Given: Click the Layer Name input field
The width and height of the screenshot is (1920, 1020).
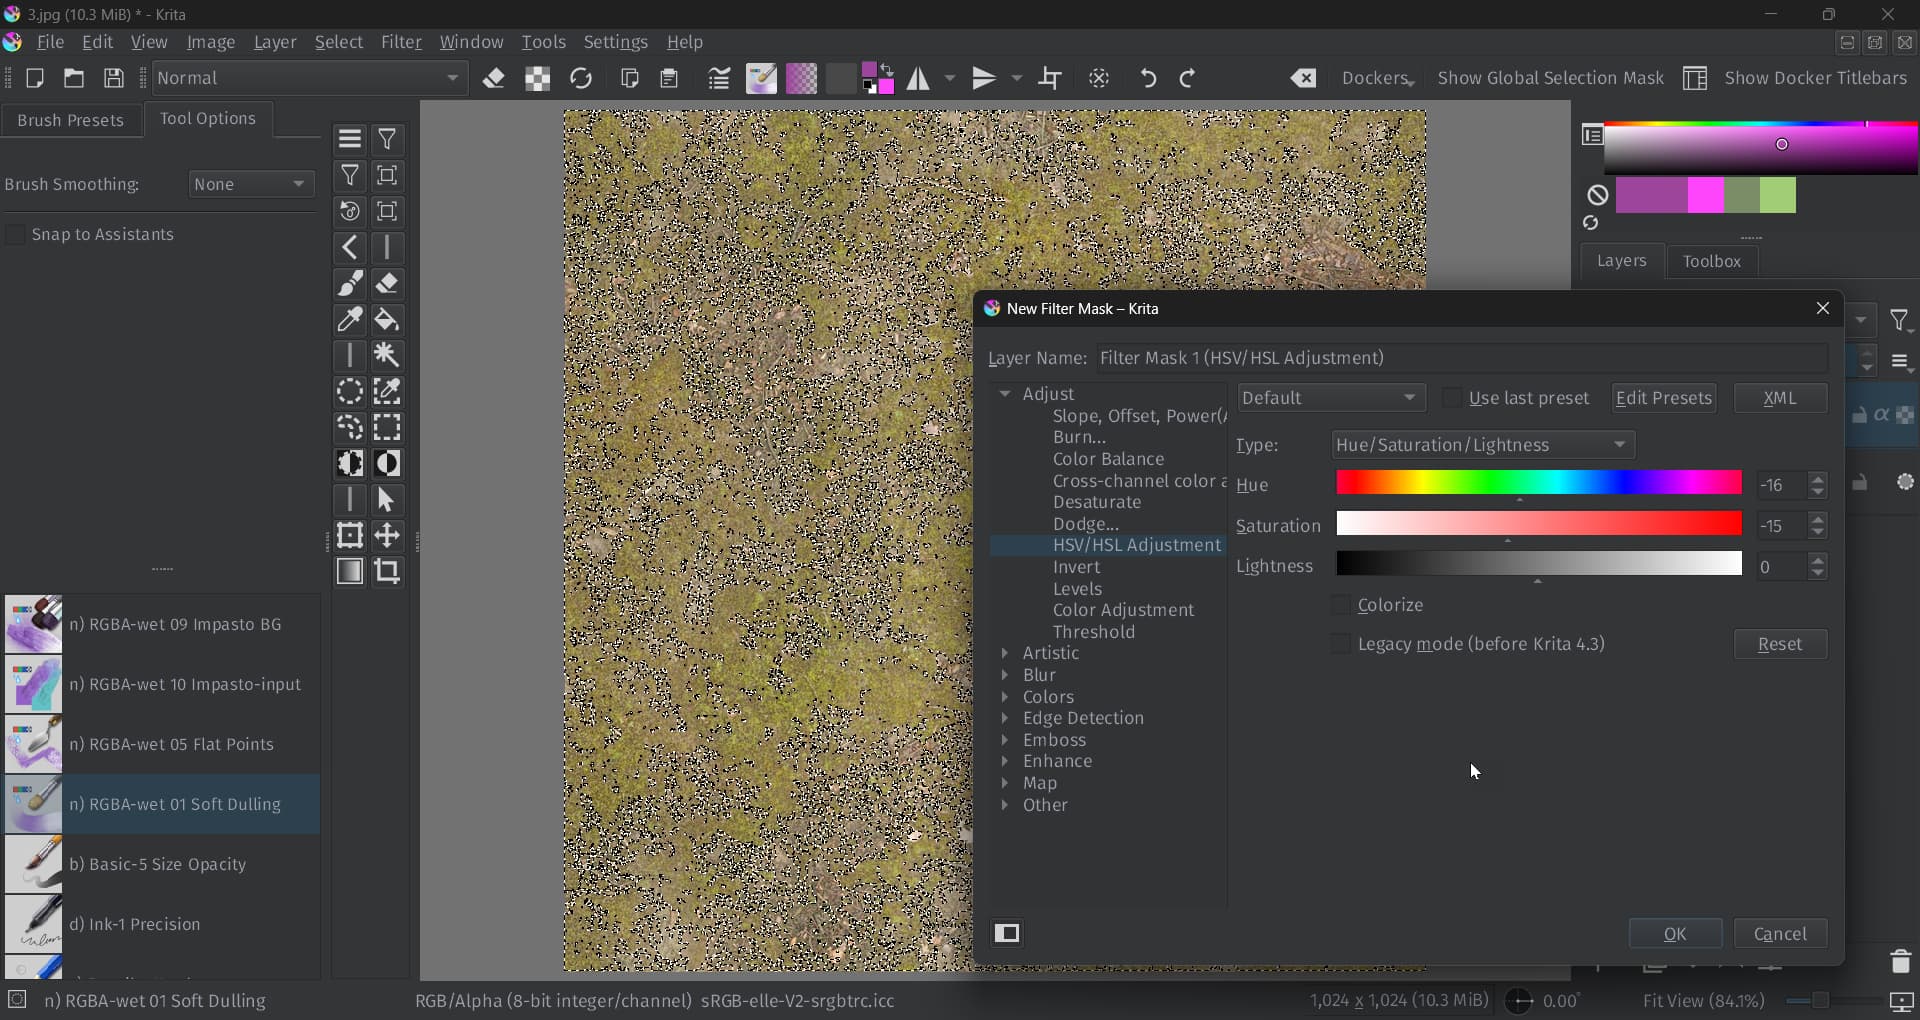Looking at the screenshot, I should [x=1461, y=358].
